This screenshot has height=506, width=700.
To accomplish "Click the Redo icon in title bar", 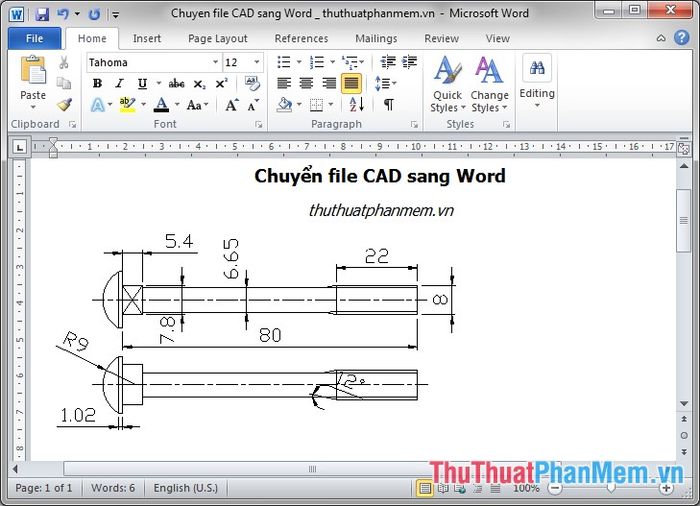I will 94,15.
